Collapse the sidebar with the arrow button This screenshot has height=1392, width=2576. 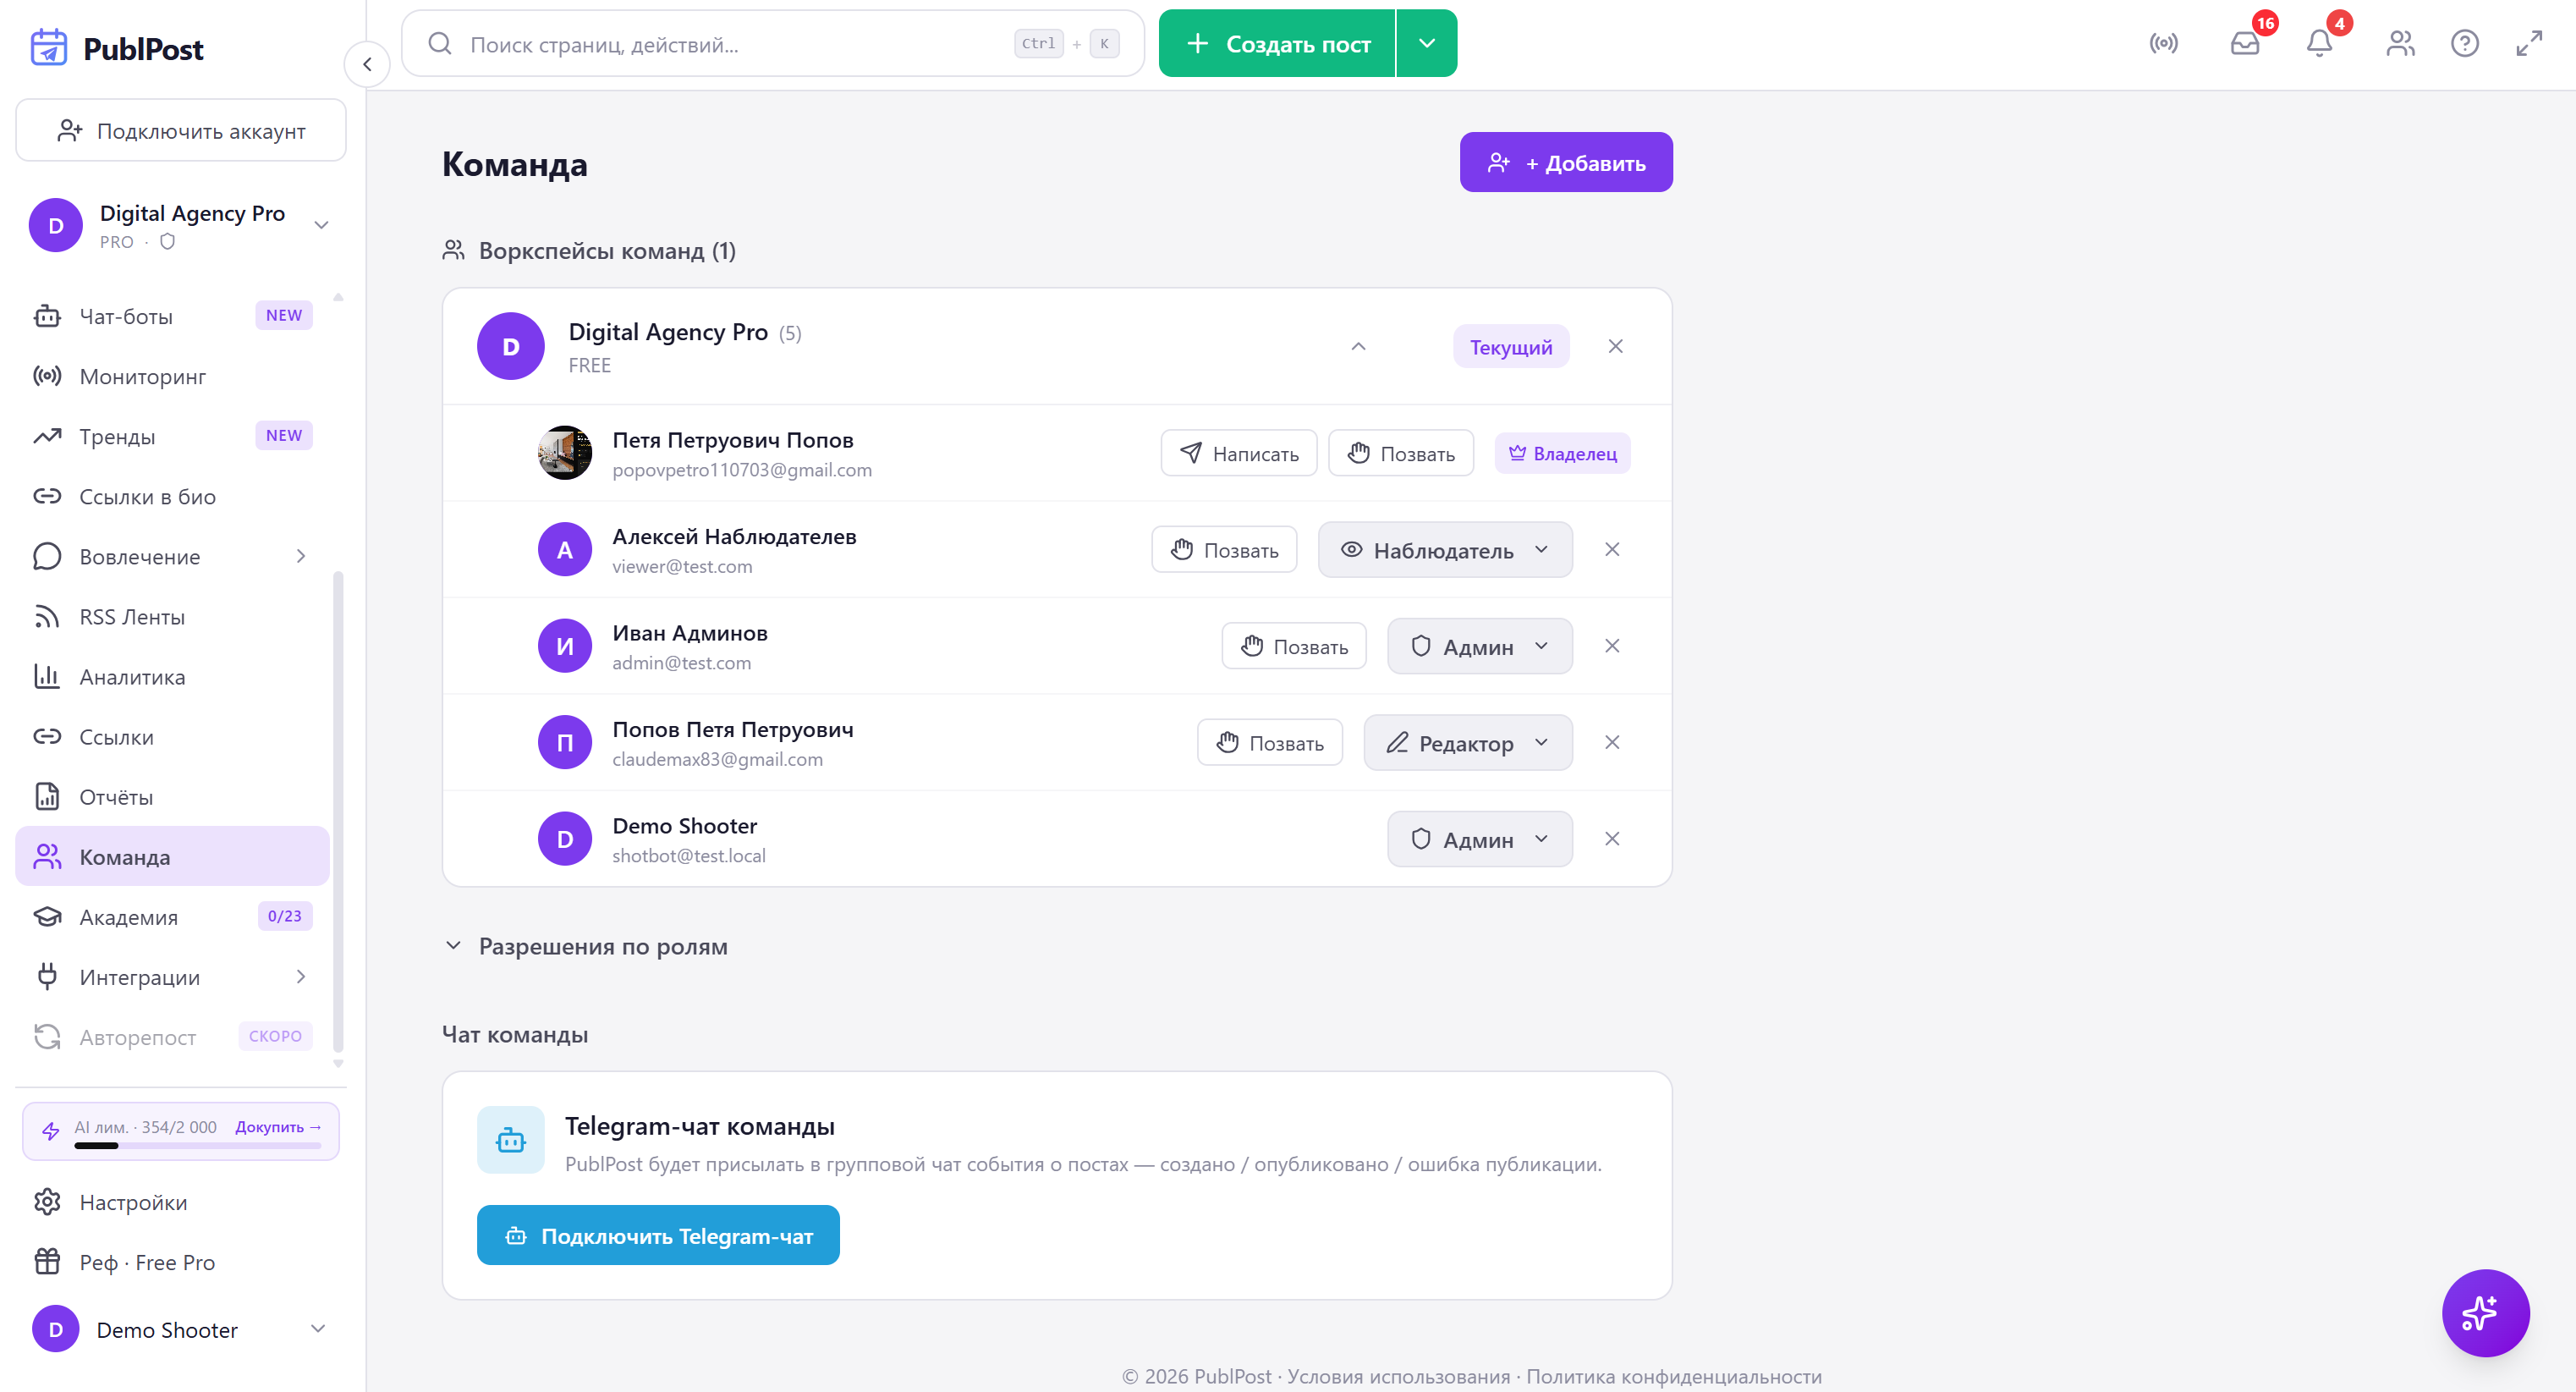[367, 65]
